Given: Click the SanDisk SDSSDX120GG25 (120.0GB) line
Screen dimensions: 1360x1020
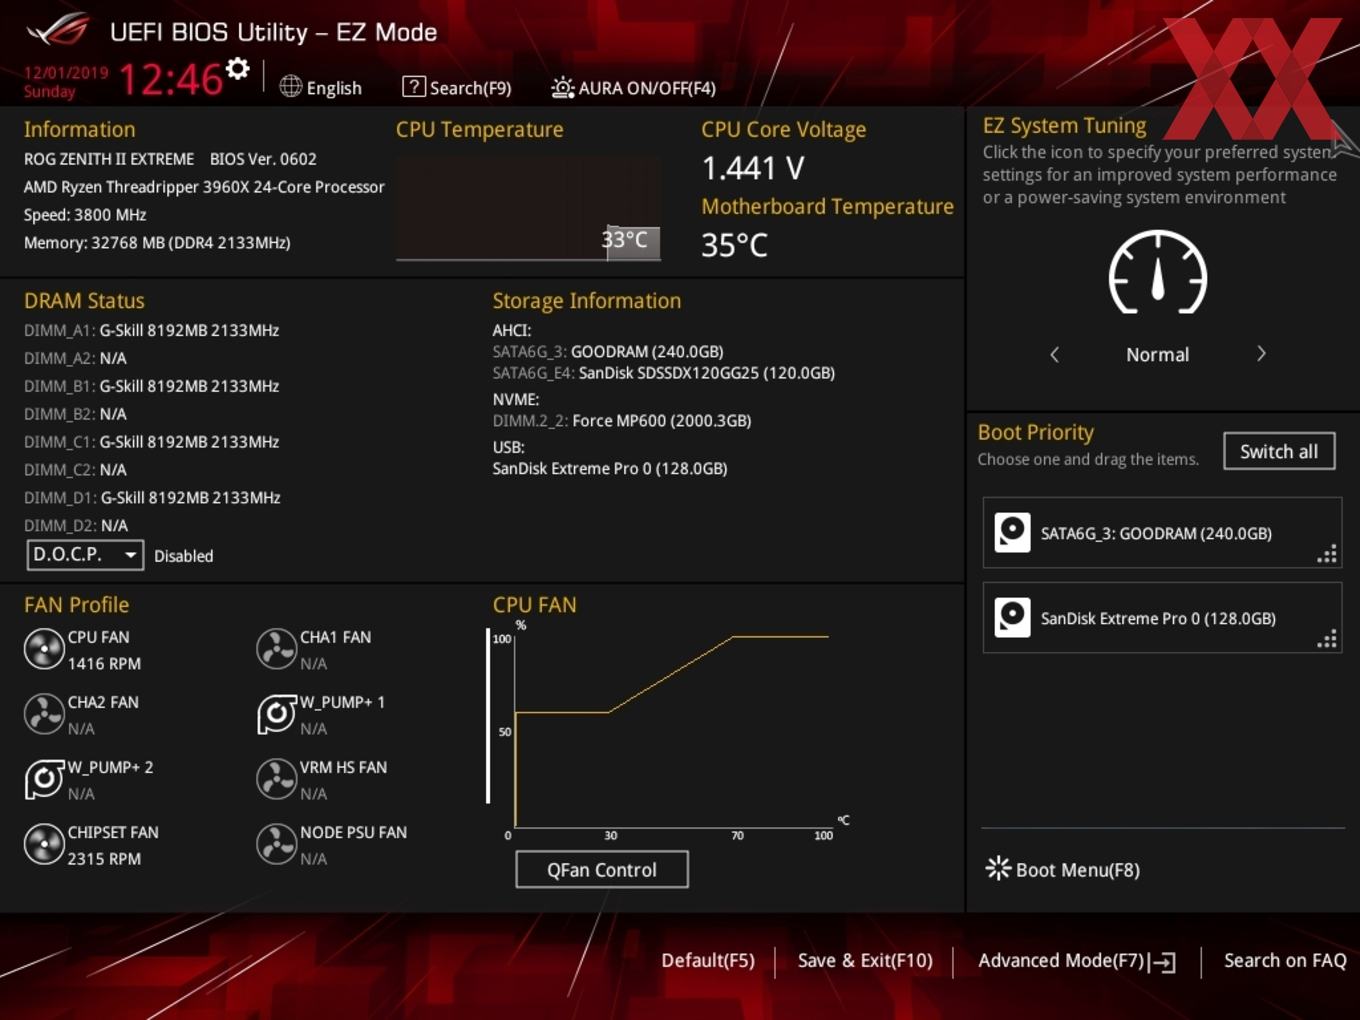Looking at the screenshot, I should pos(663,373).
